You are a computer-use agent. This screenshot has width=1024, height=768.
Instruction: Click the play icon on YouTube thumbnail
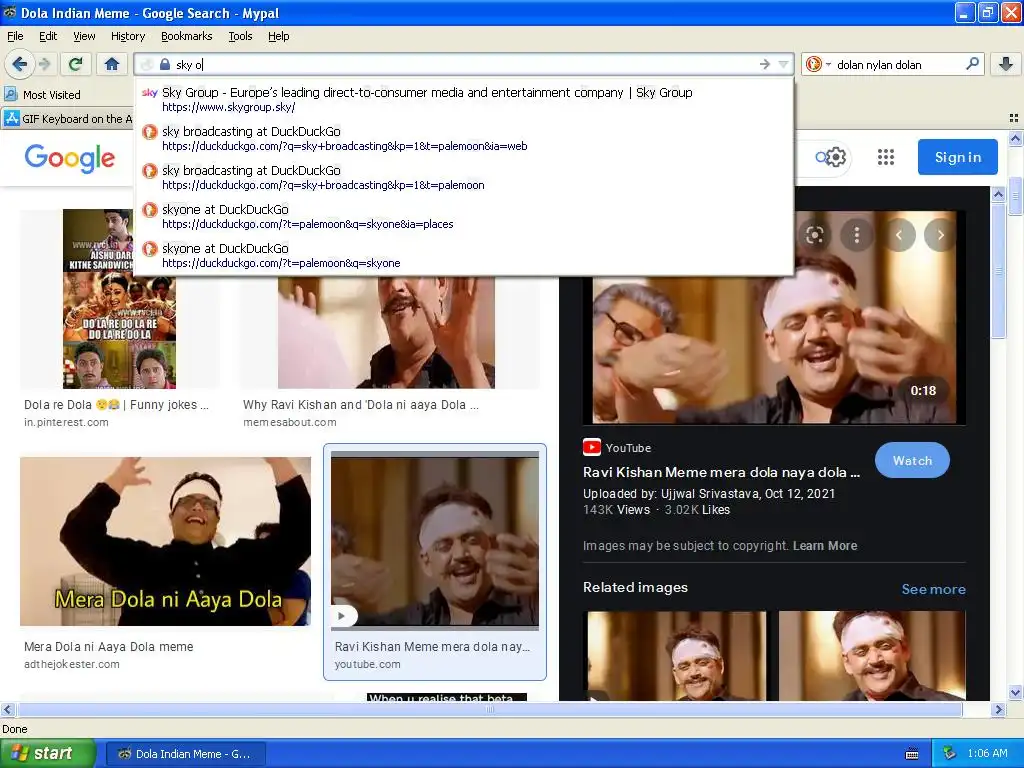pos(342,615)
